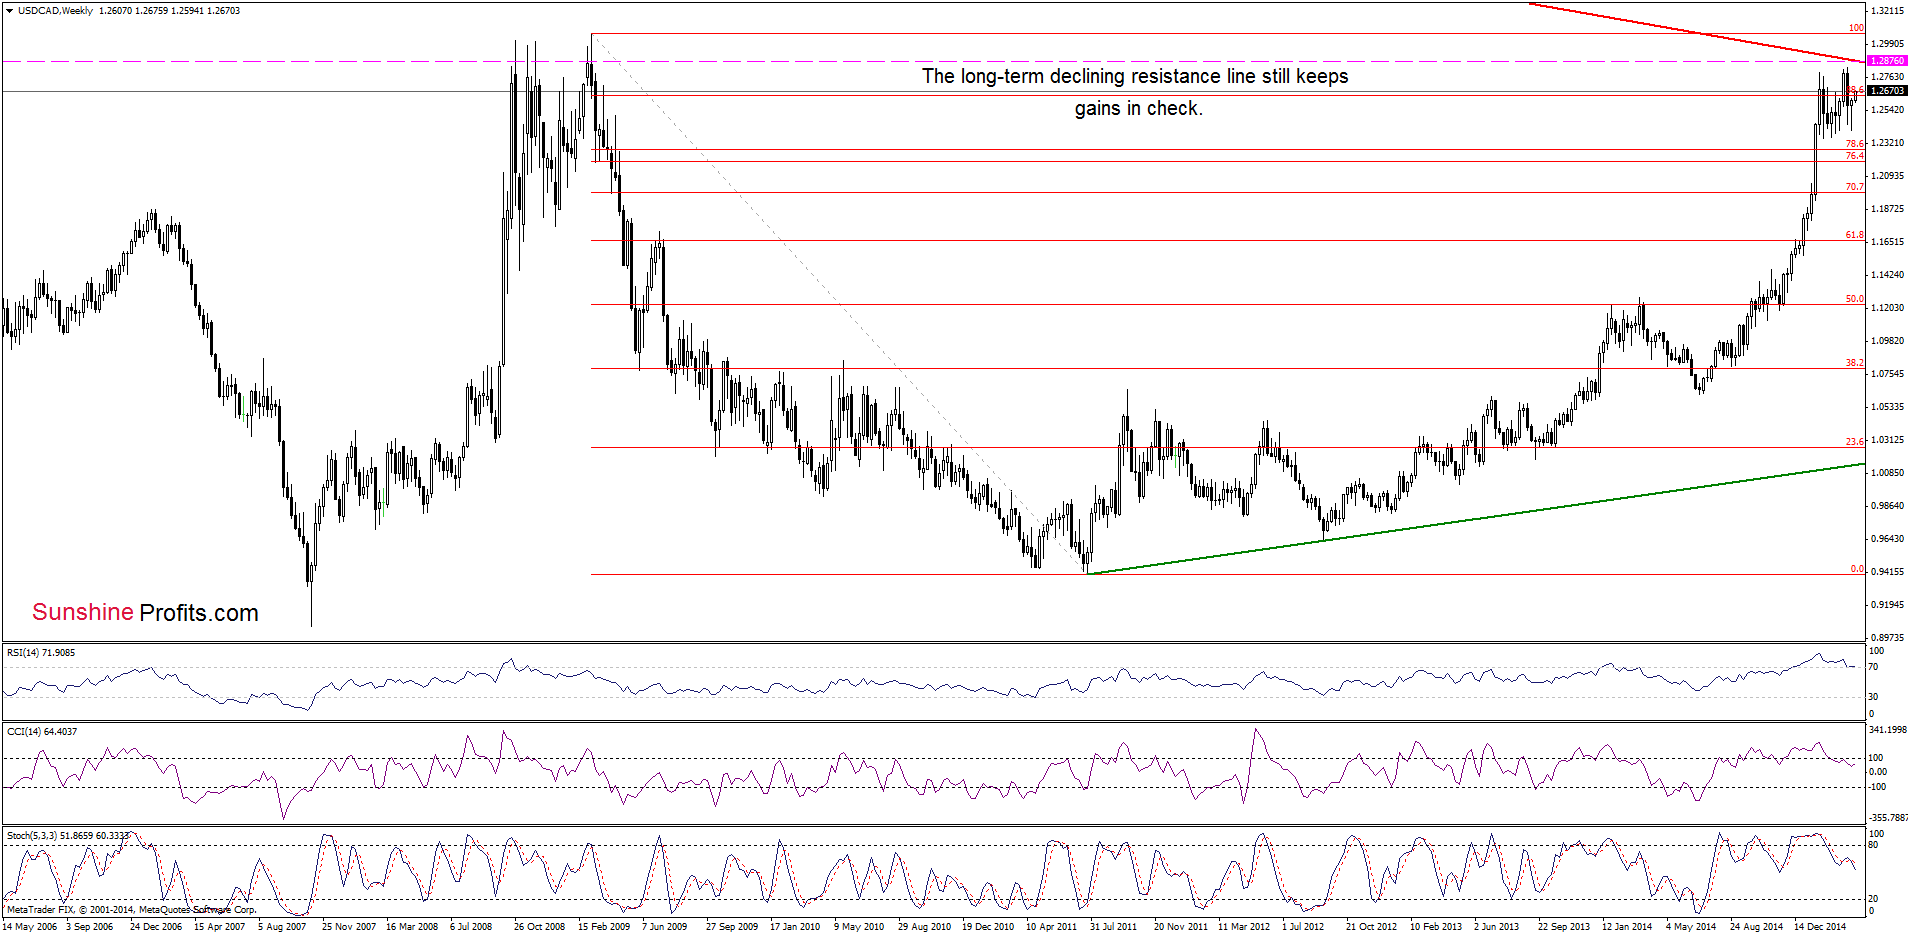Click the 50.0 Fibonacci level label
This screenshot has height=935, width=1908.
(x=1854, y=299)
